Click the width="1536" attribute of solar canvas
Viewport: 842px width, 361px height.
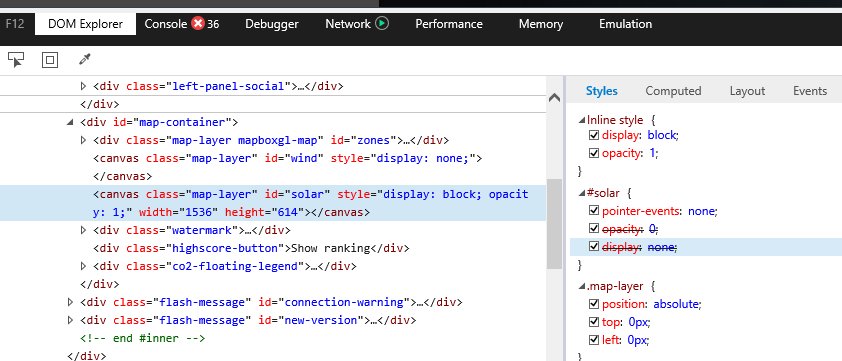[179, 212]
